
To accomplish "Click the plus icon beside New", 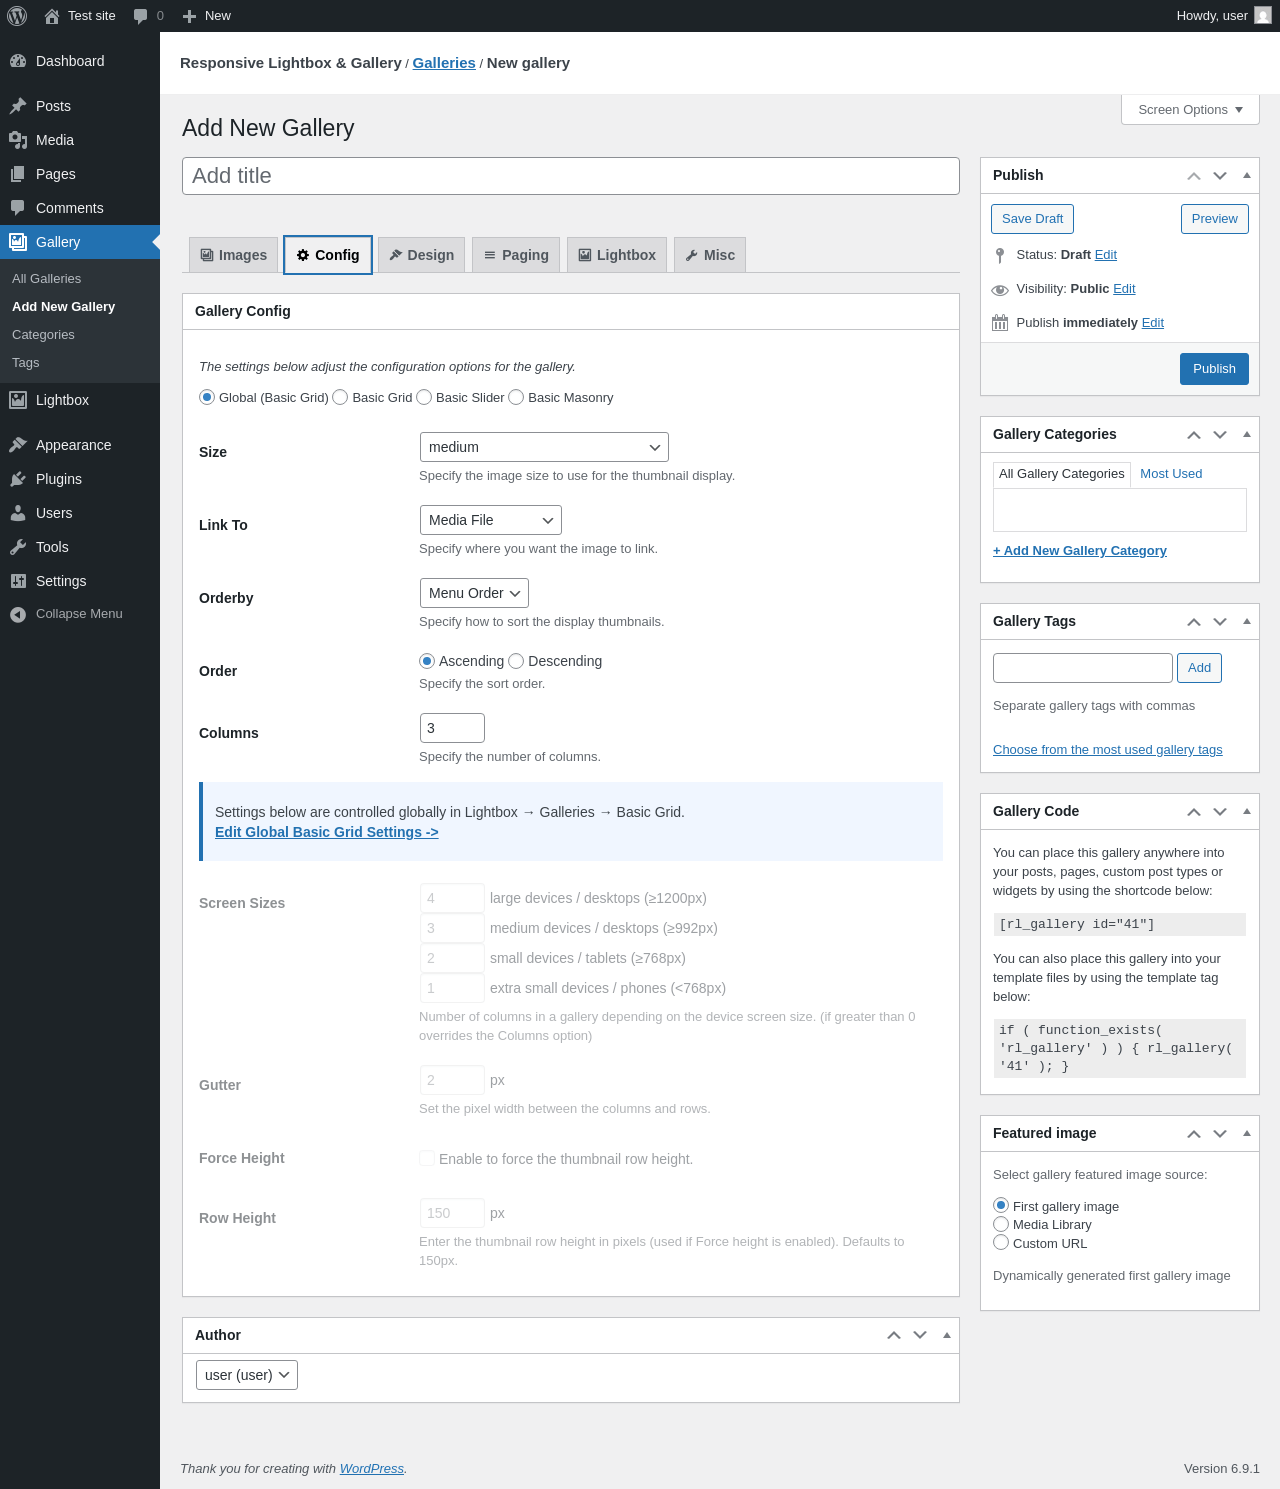I will 190,16.
